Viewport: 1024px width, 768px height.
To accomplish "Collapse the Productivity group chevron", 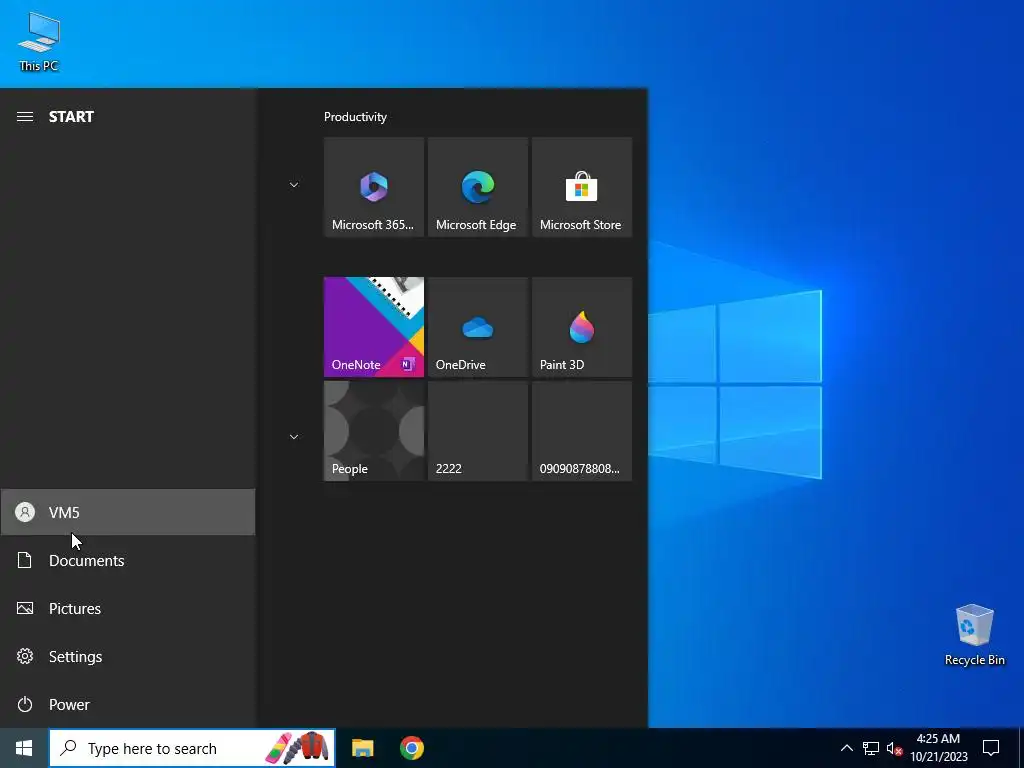I will tap(294, 185).
